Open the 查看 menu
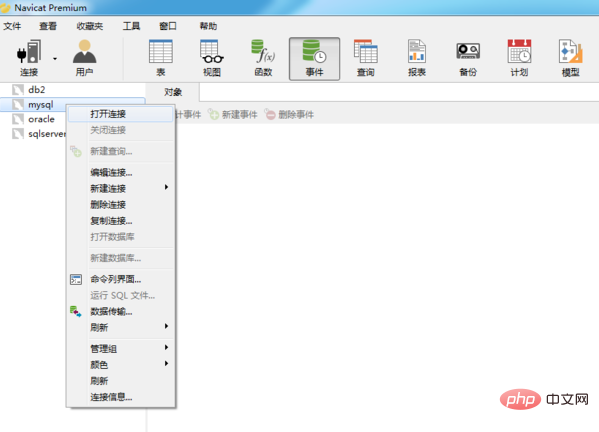The image size is (599, 432). pyautogui.click(x=48, y=26)
